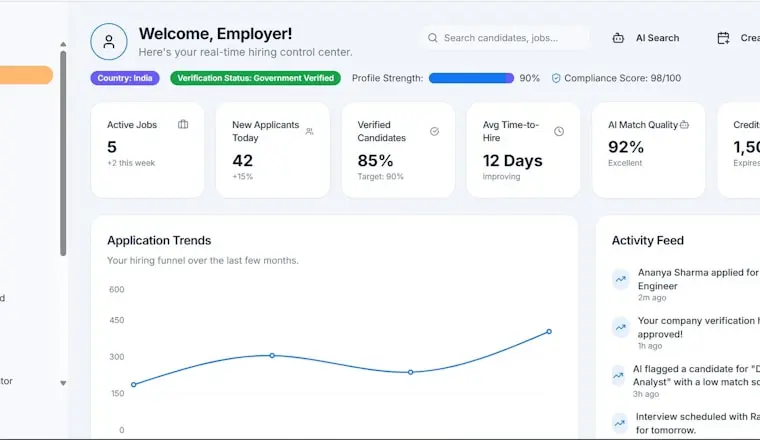Click the trend icon beside Interview scheduled activity
The image size is (760, 440).
619,423
